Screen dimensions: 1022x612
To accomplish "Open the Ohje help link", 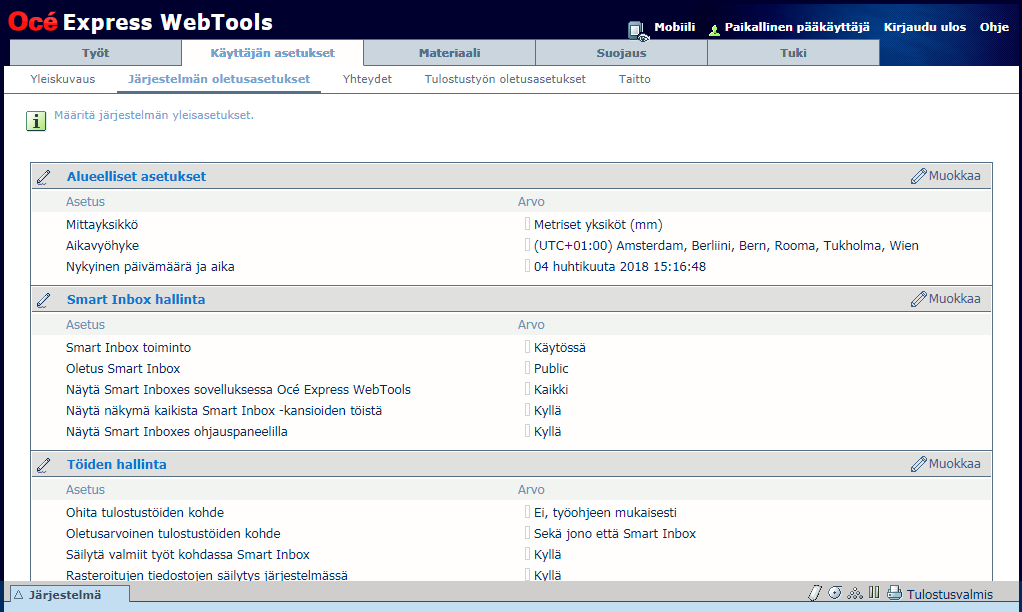I will [x=994, y=27].
